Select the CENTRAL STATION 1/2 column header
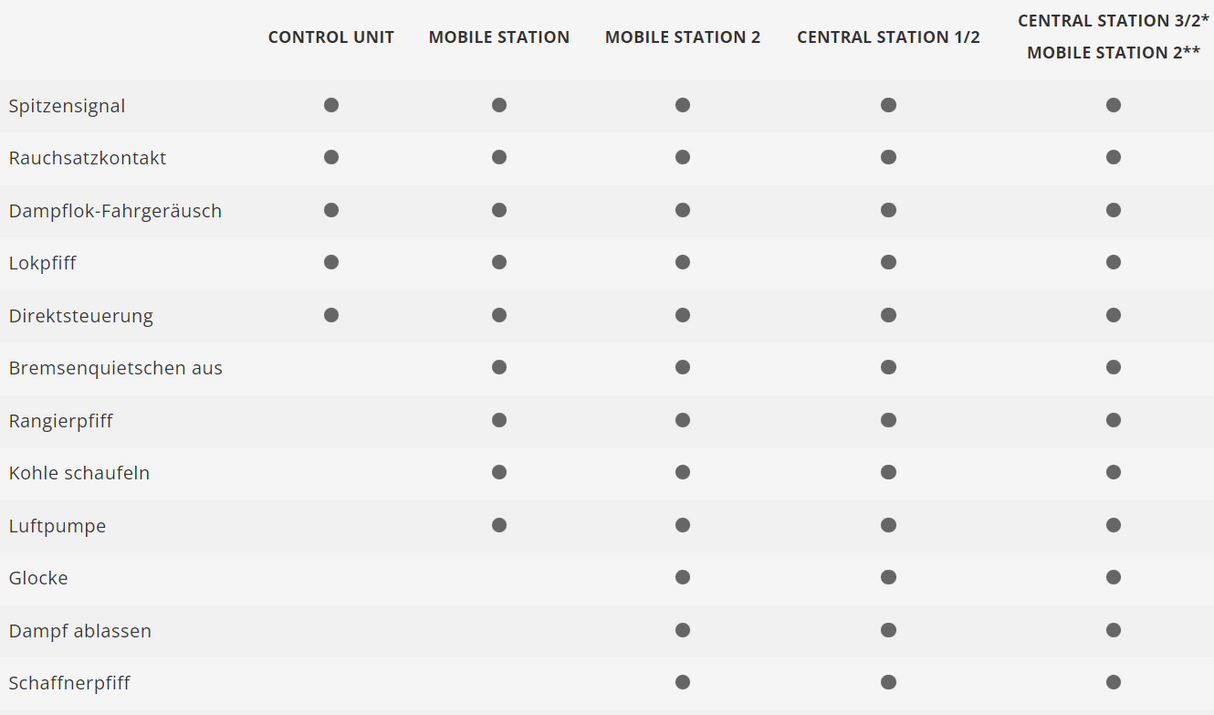The height and width of the screenshot is (715, 1214). tap(888, 37)
